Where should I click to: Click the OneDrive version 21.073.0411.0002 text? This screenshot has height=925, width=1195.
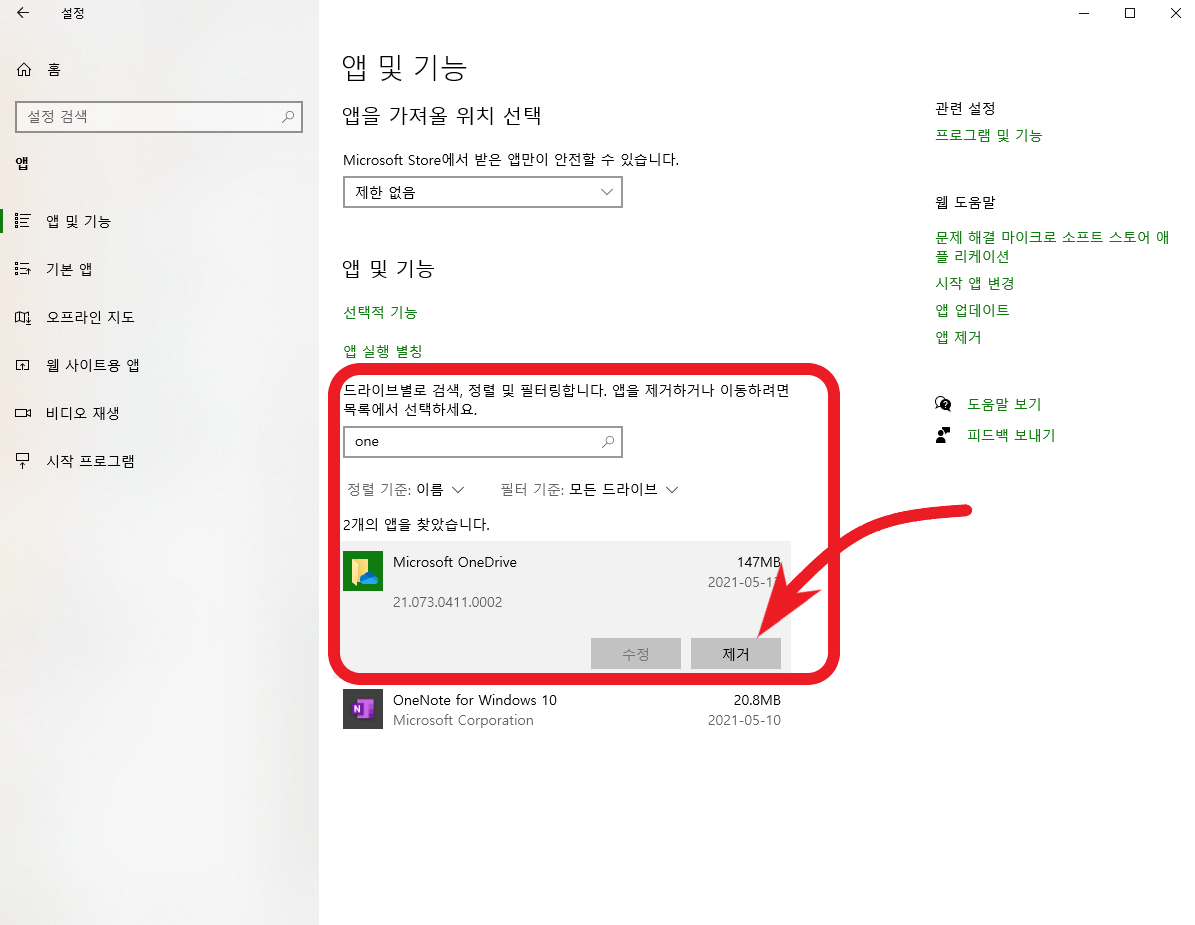pyautogui.click(x=447, y=602)
